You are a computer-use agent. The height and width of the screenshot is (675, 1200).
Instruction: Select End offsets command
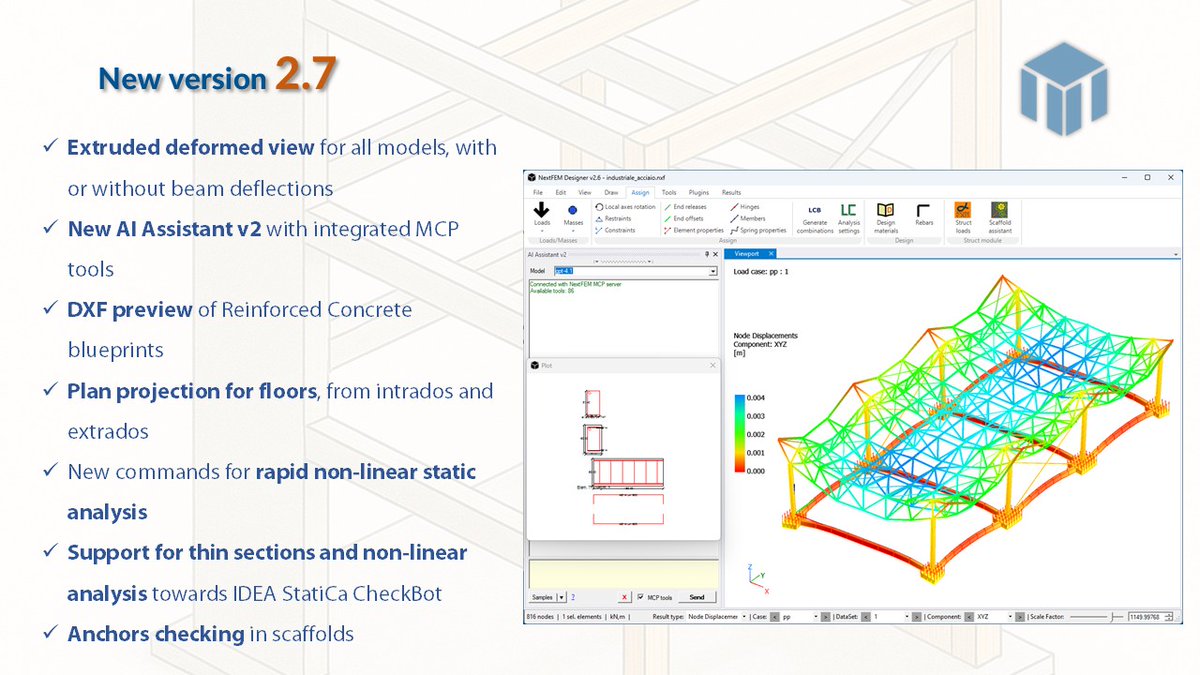tap(683, 218)
